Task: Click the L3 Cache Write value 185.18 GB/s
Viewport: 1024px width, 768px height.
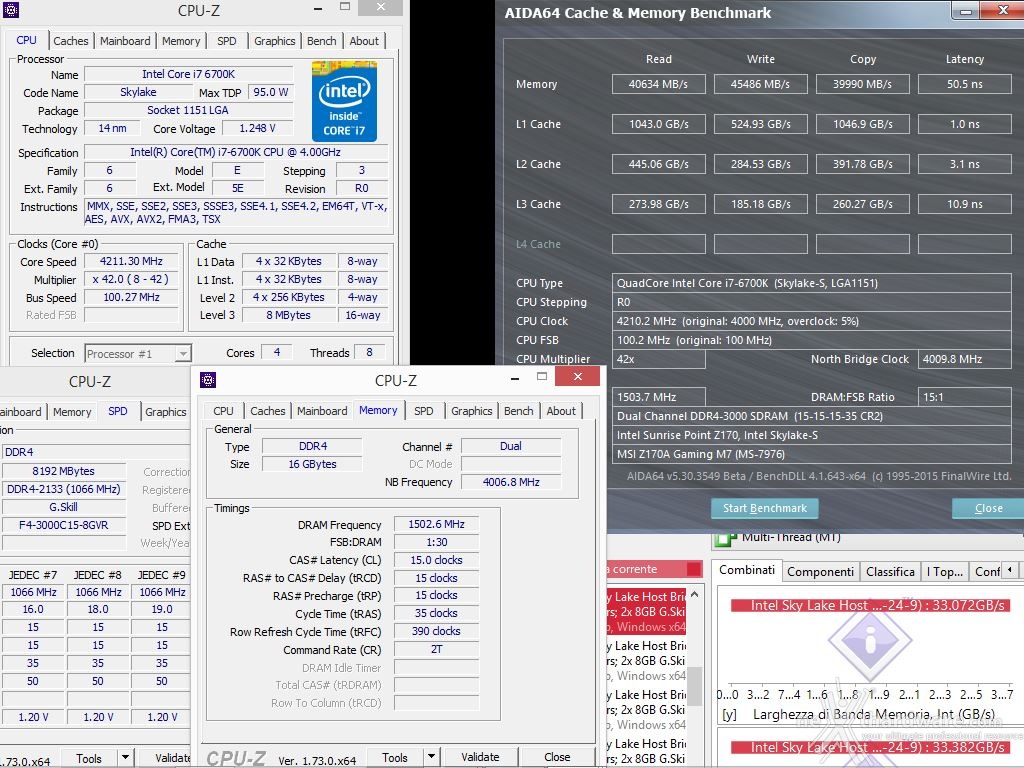Action: click(x=760, y=204)
